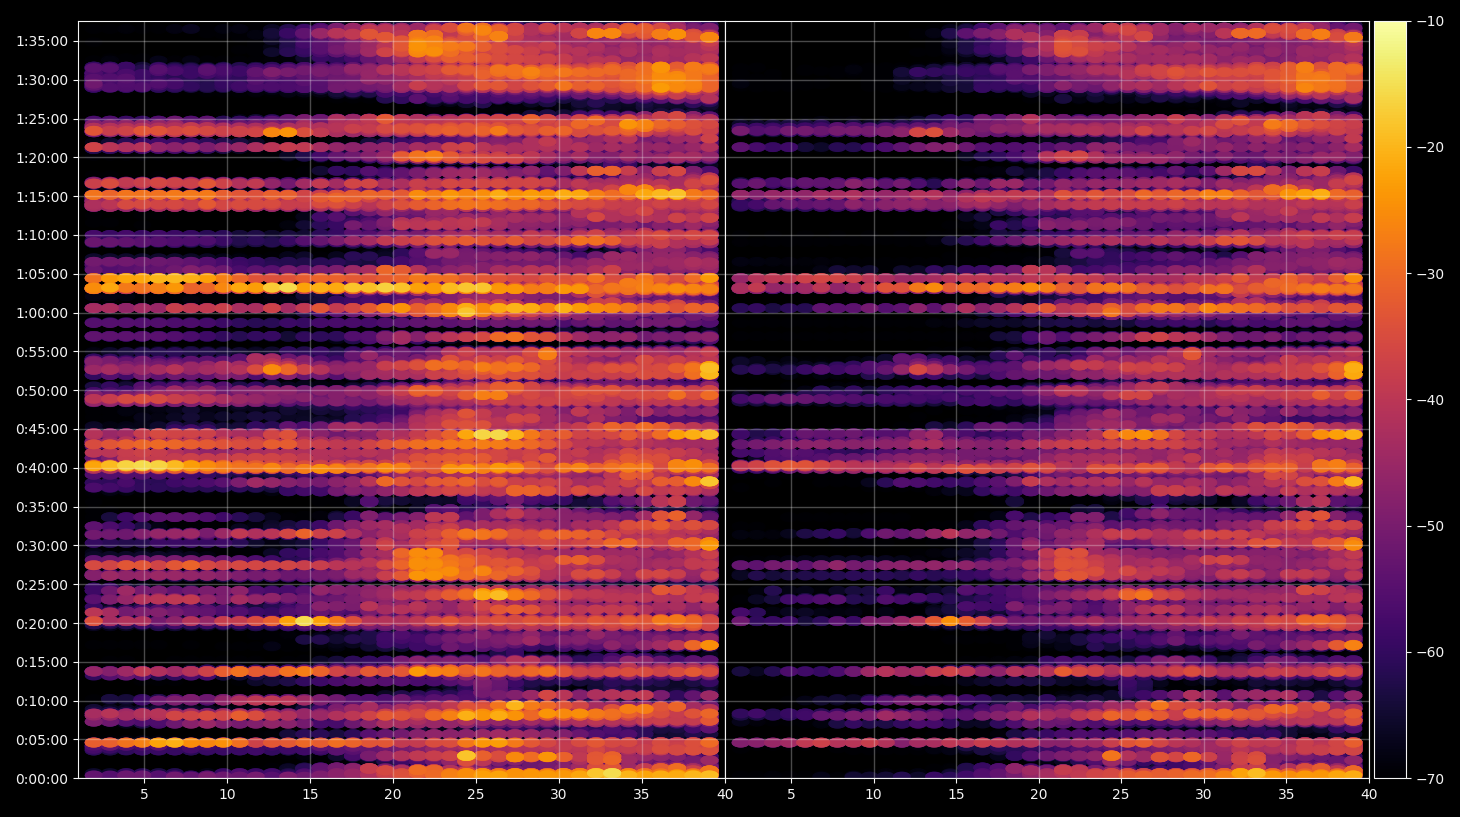The height and width of the screenshot is (817, 1460).
Task: Select the −50 colorbar tick label
Action: coord(1430,526)
